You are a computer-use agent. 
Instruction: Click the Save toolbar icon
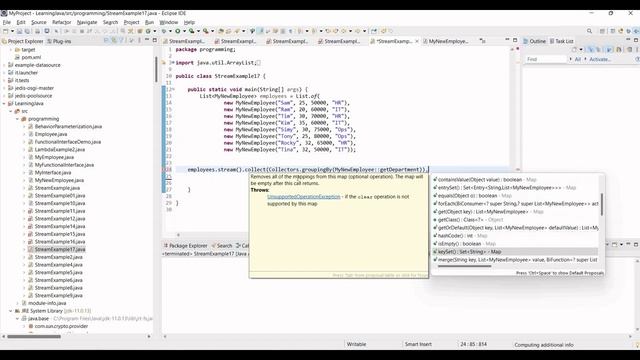tap(20, 31)
